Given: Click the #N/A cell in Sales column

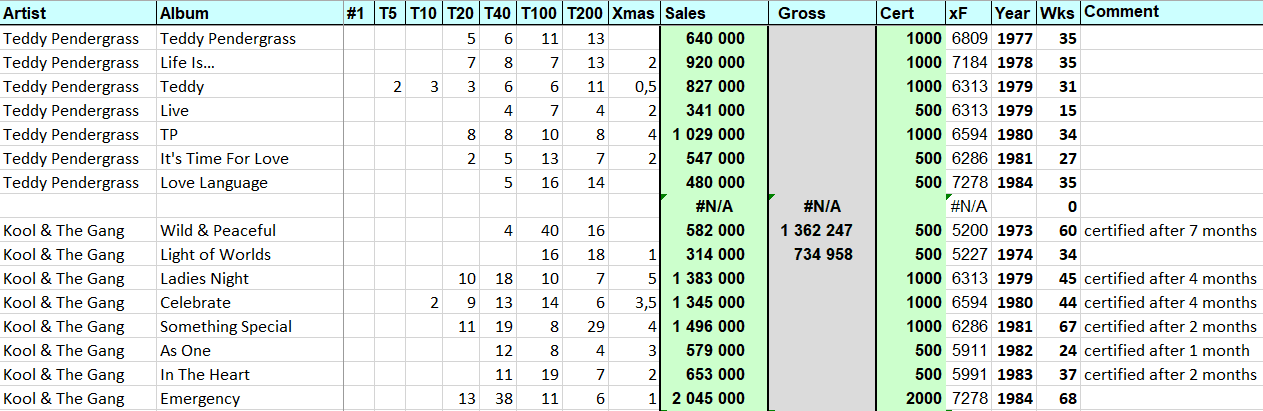Looking at the screenshot, I should (713, 206).
